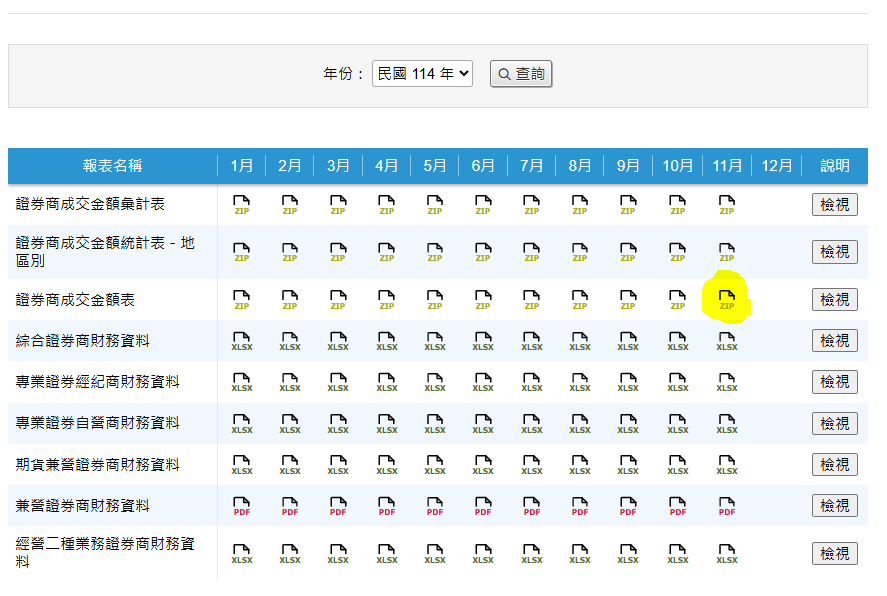Download July ZIP for 證券商成交金額彙計表
This screenshot has height=596, width=887.
coord(532,205)
